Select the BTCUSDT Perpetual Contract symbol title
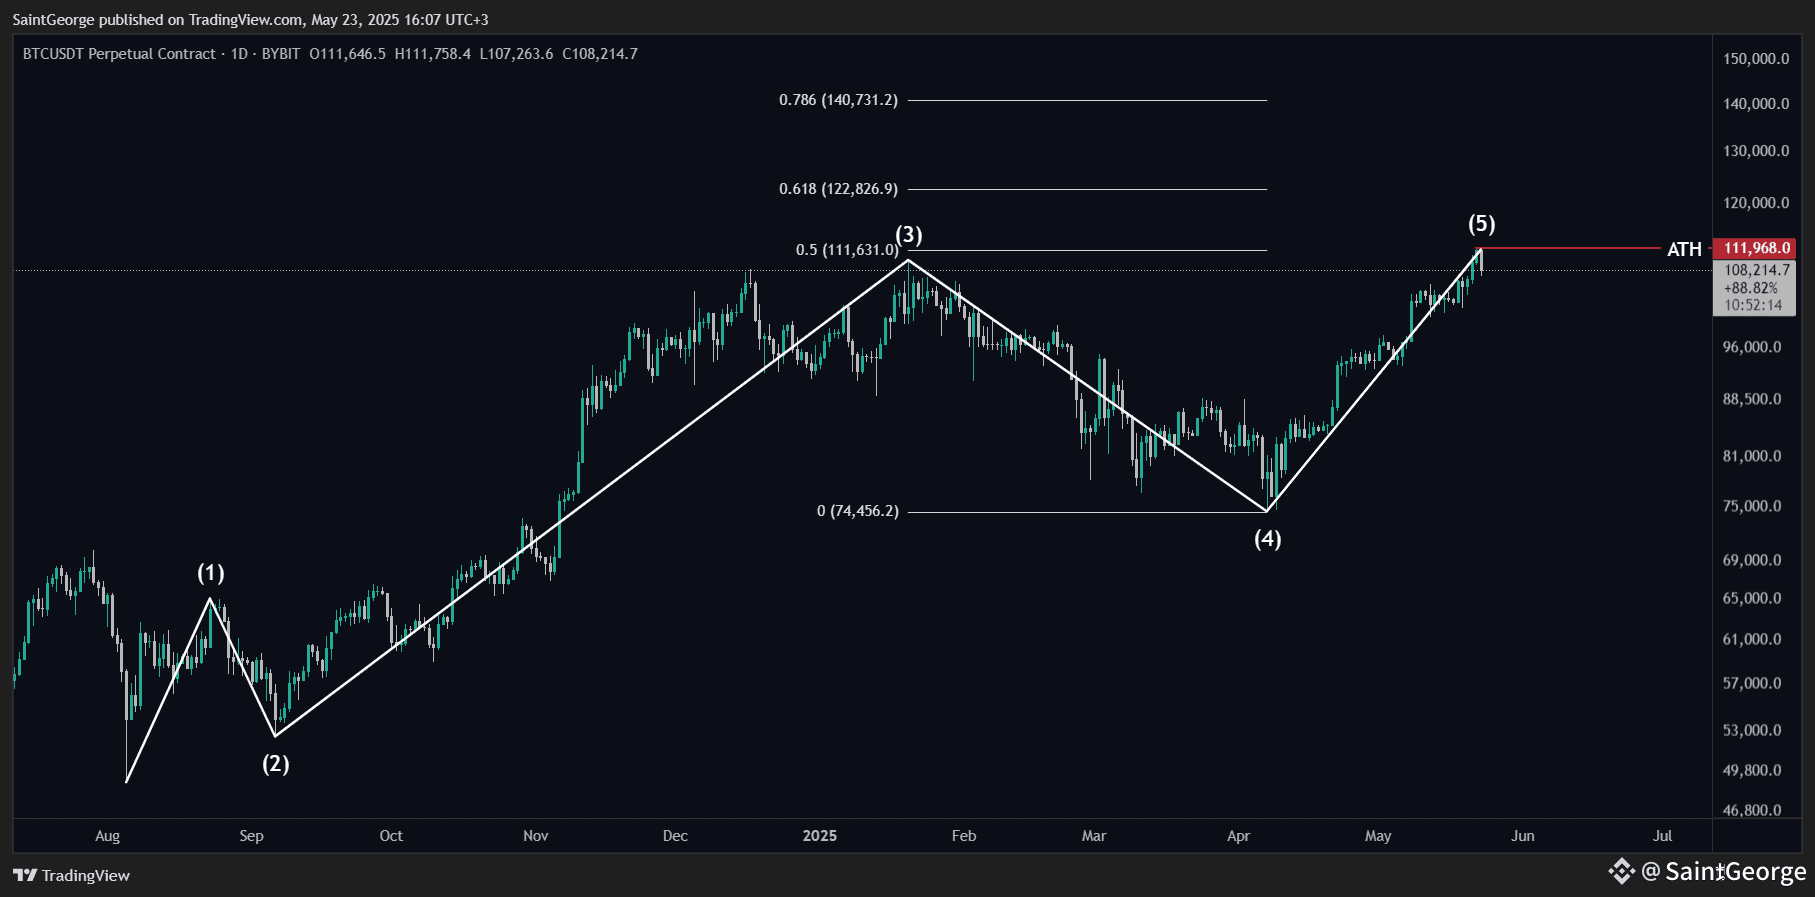Image resolution: width=1815 pixels, height=897 pixels. (x=119, y=54)
